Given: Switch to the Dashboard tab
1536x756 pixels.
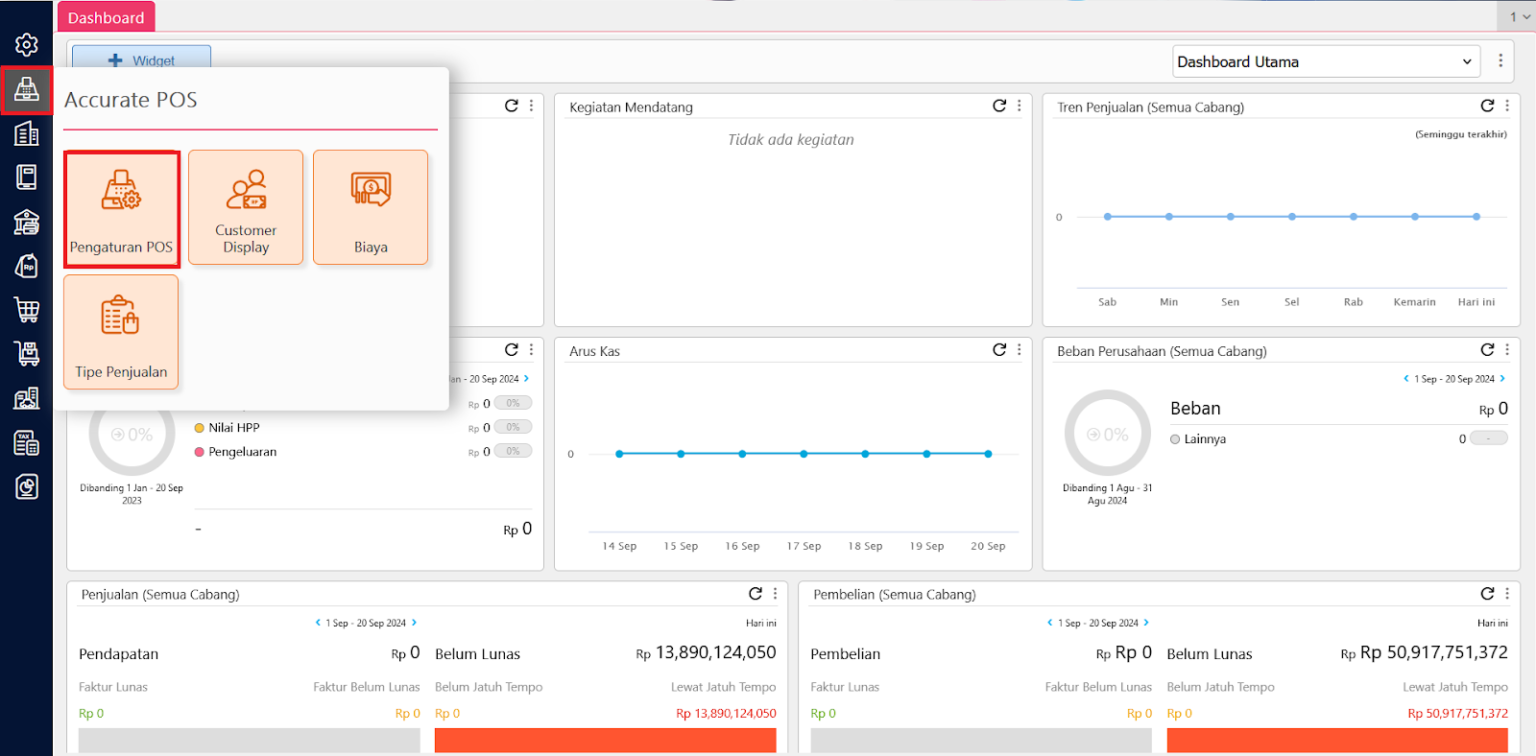Looking at the screenshot, I should 106,17.
